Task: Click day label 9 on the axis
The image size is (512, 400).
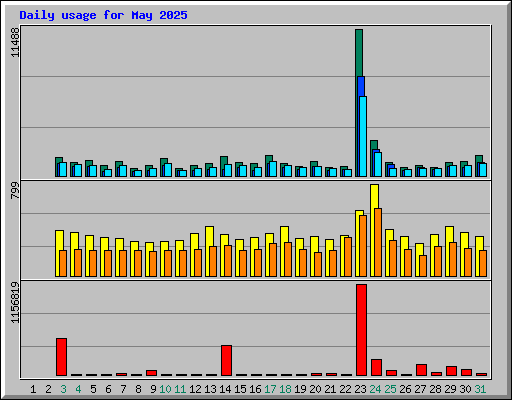Action: 153,389
